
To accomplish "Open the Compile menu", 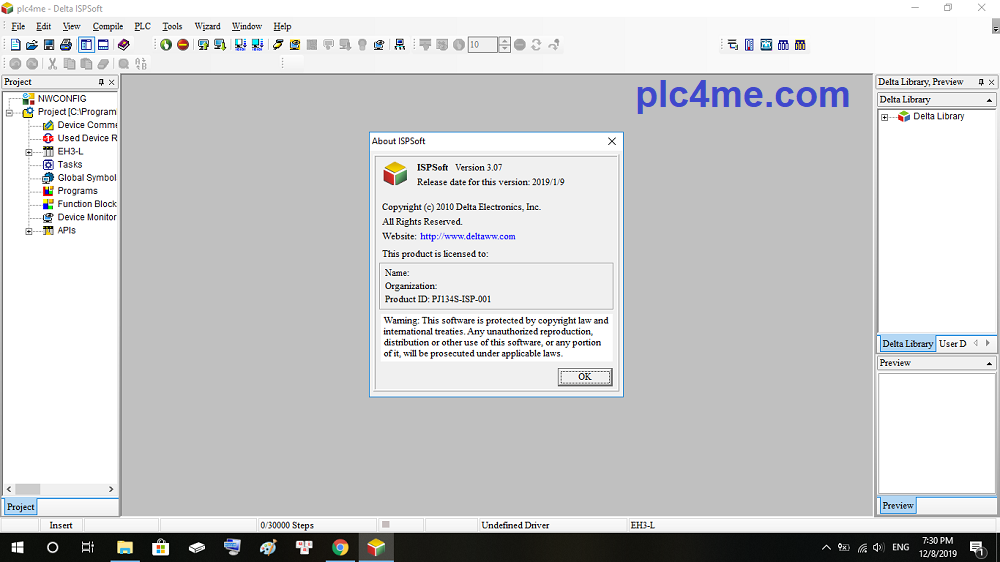I will click(108, 26).
